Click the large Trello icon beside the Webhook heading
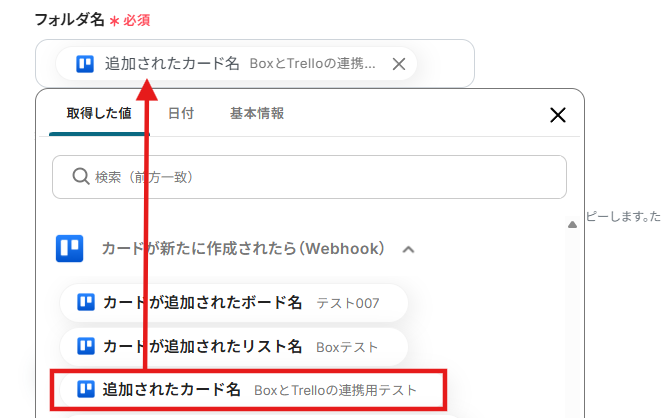 point(70,249)
